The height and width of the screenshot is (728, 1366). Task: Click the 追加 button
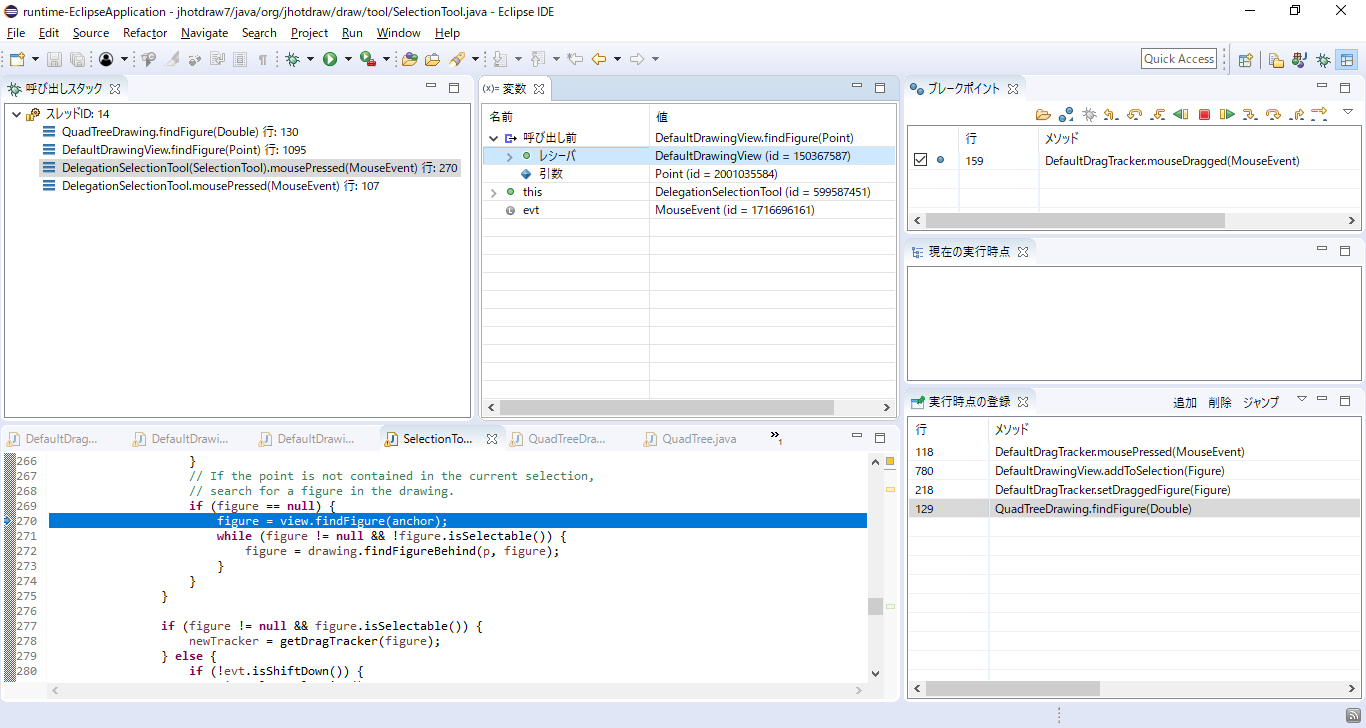point(1185,402)
